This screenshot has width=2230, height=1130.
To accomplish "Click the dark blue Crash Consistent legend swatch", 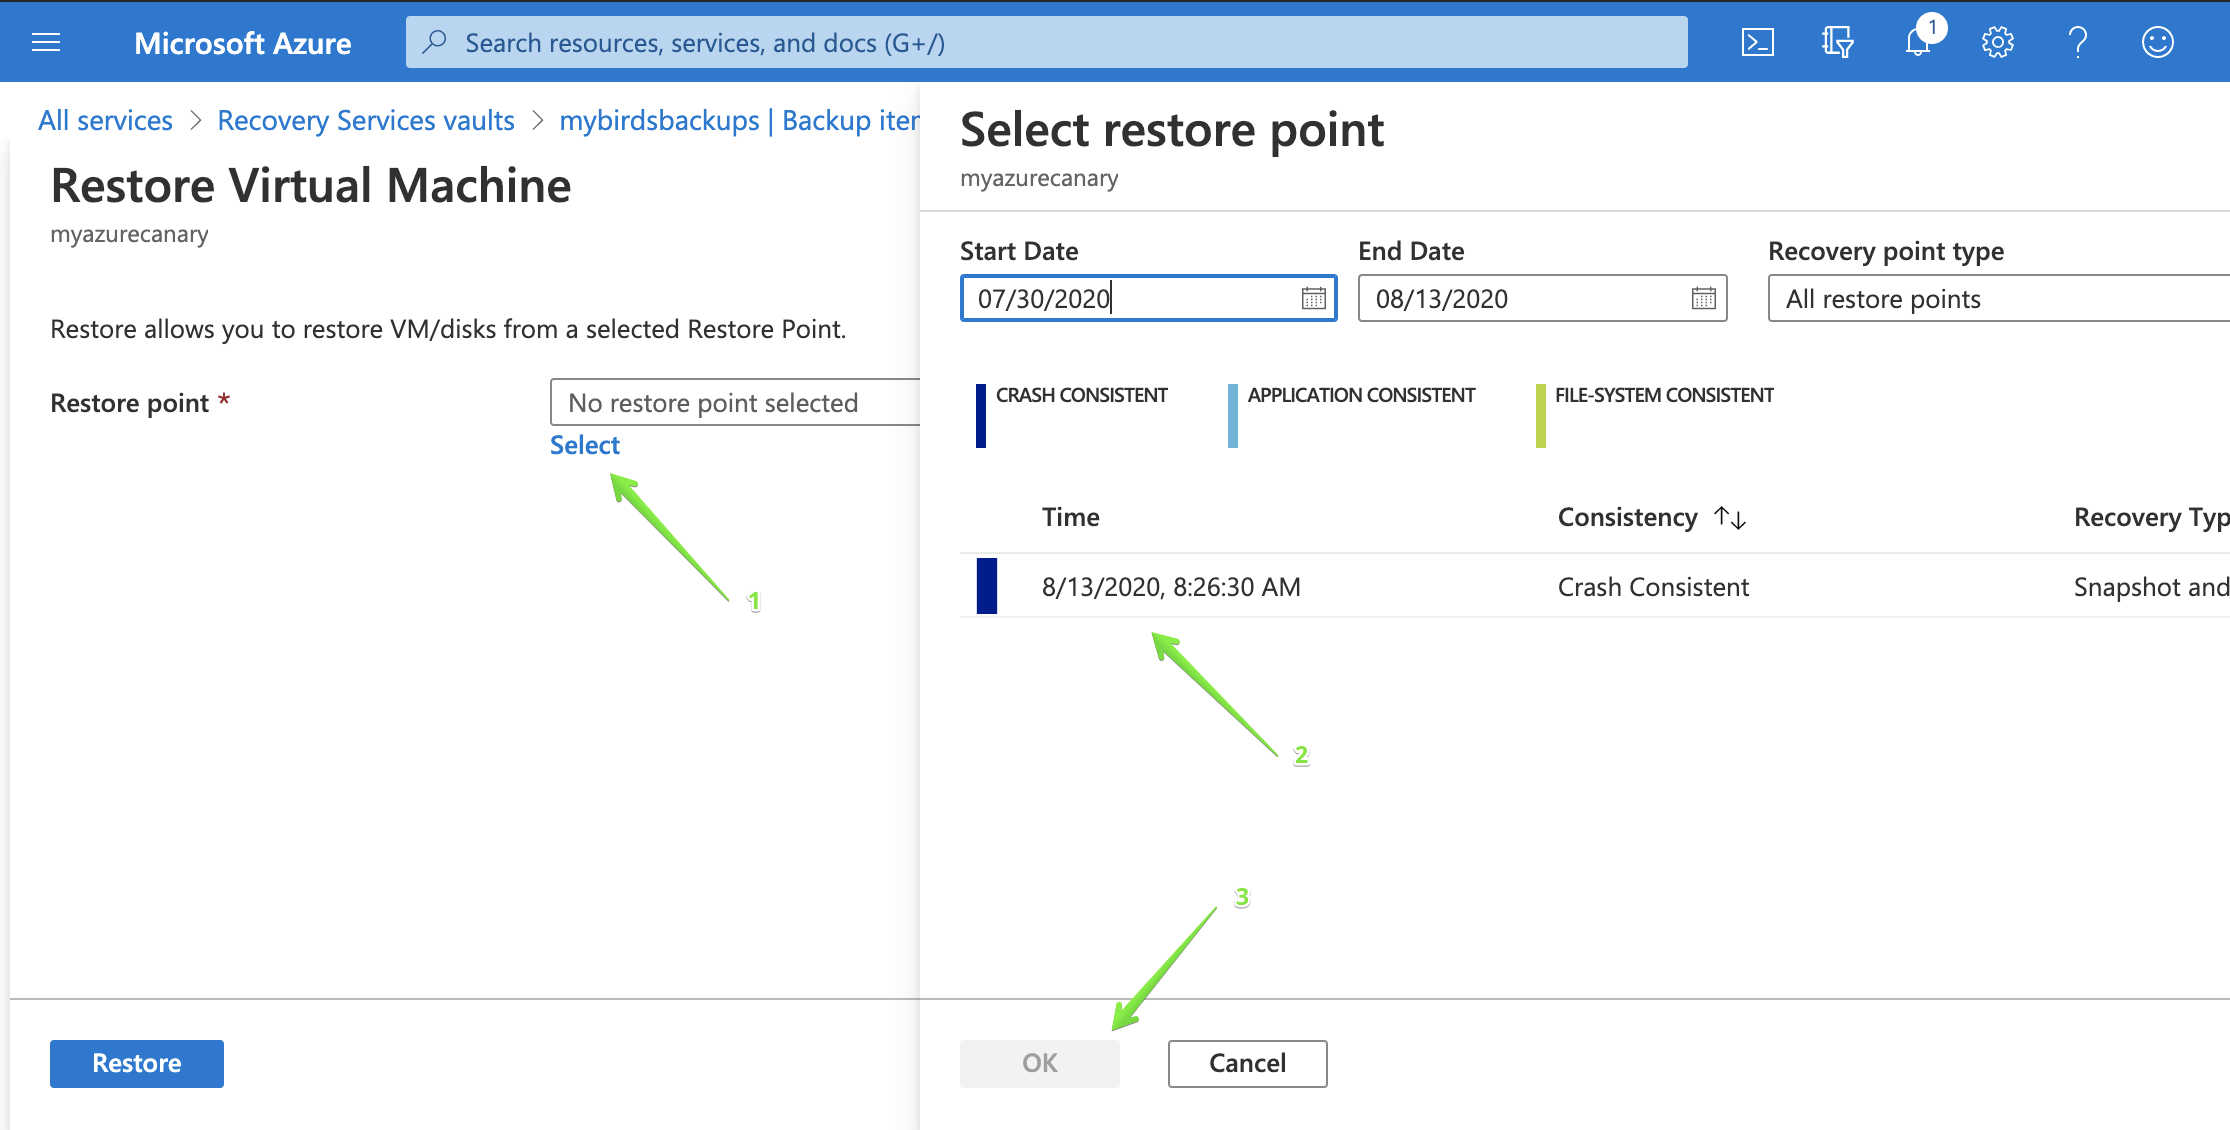I will pyautogui.click(x=981, y=416).
